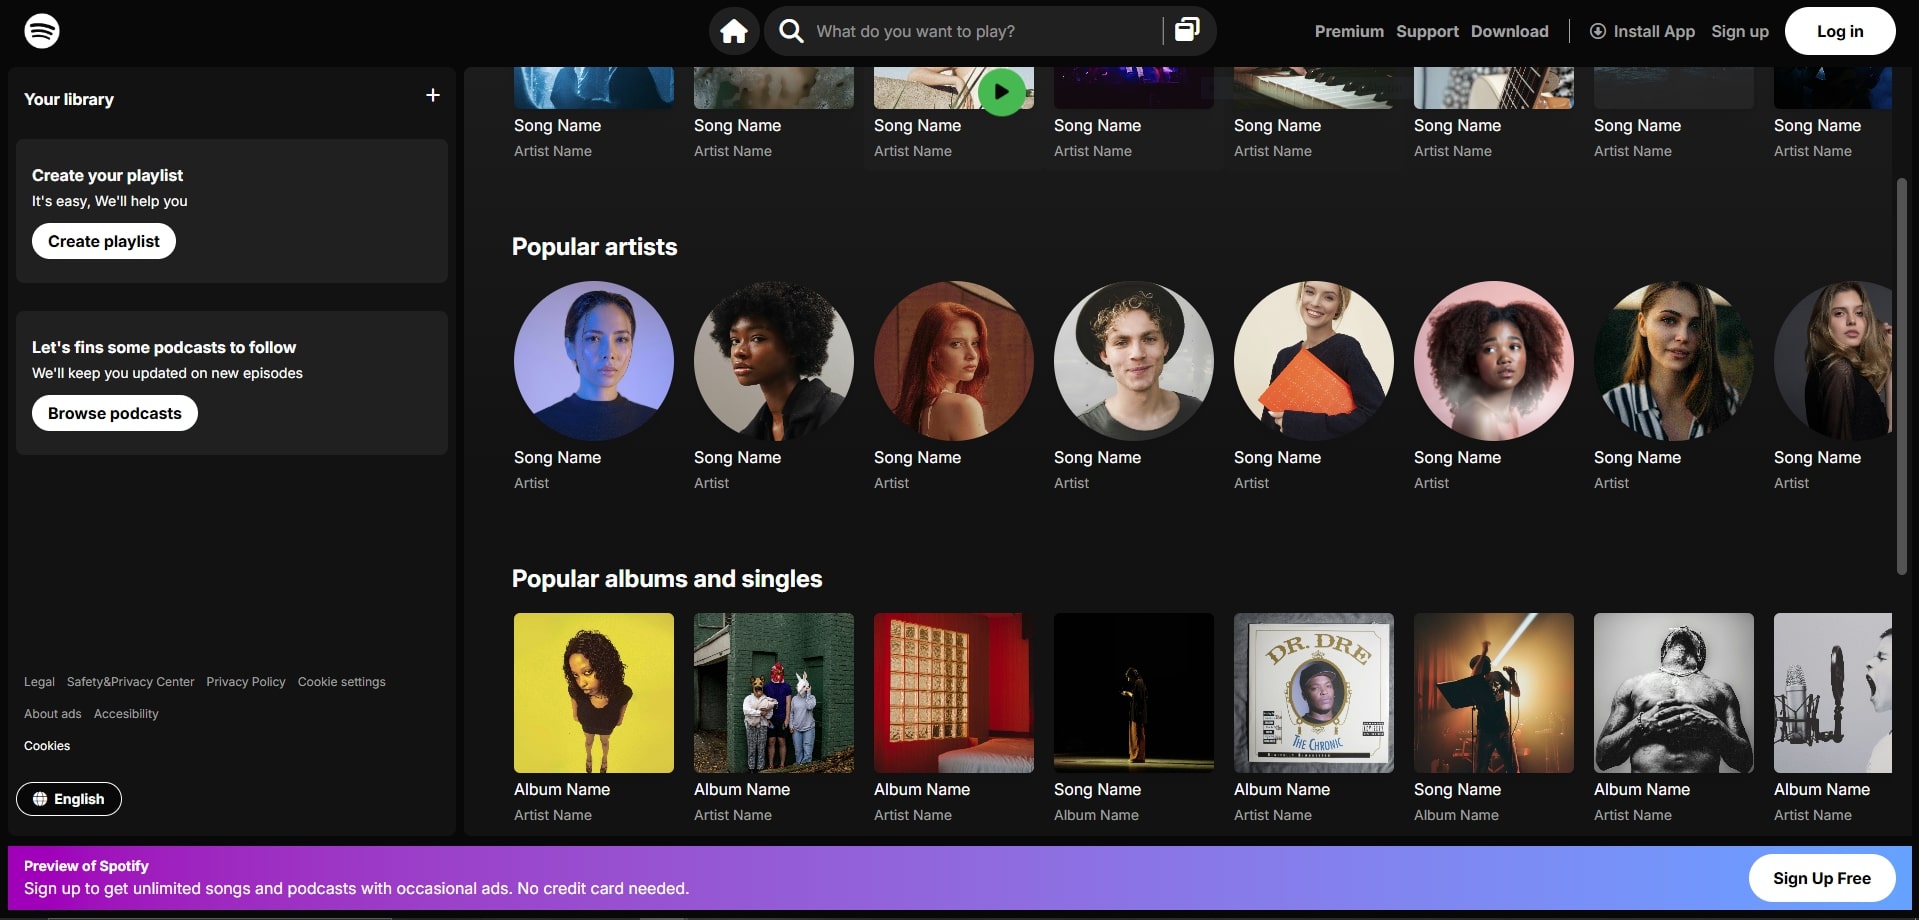Open Cookie settings
Viewport: 1919px width, 920px height.
(341, 681)
